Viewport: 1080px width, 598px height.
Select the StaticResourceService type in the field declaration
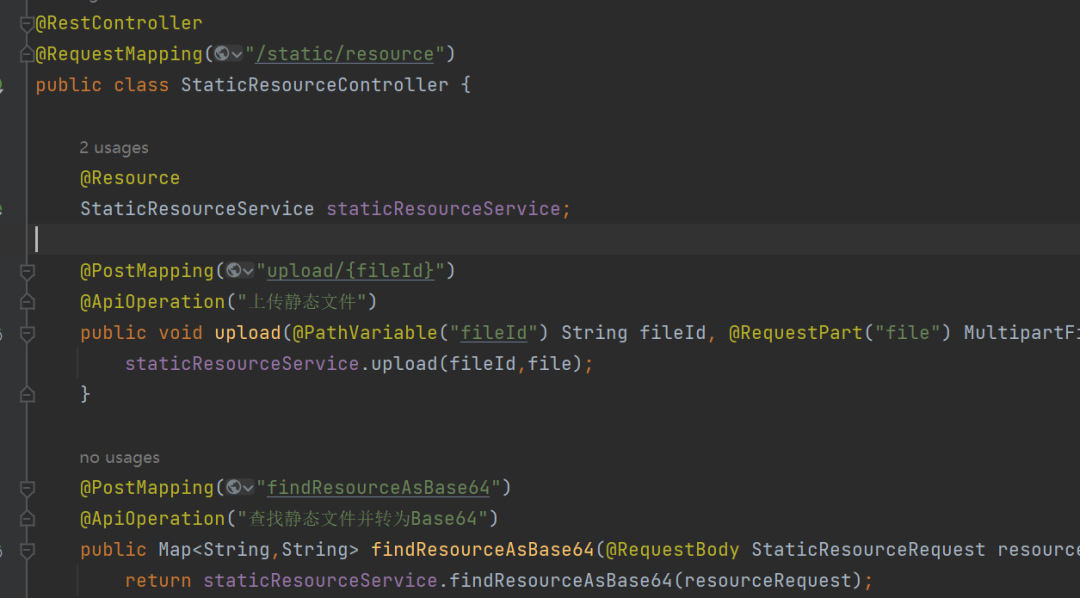(197, 209)
